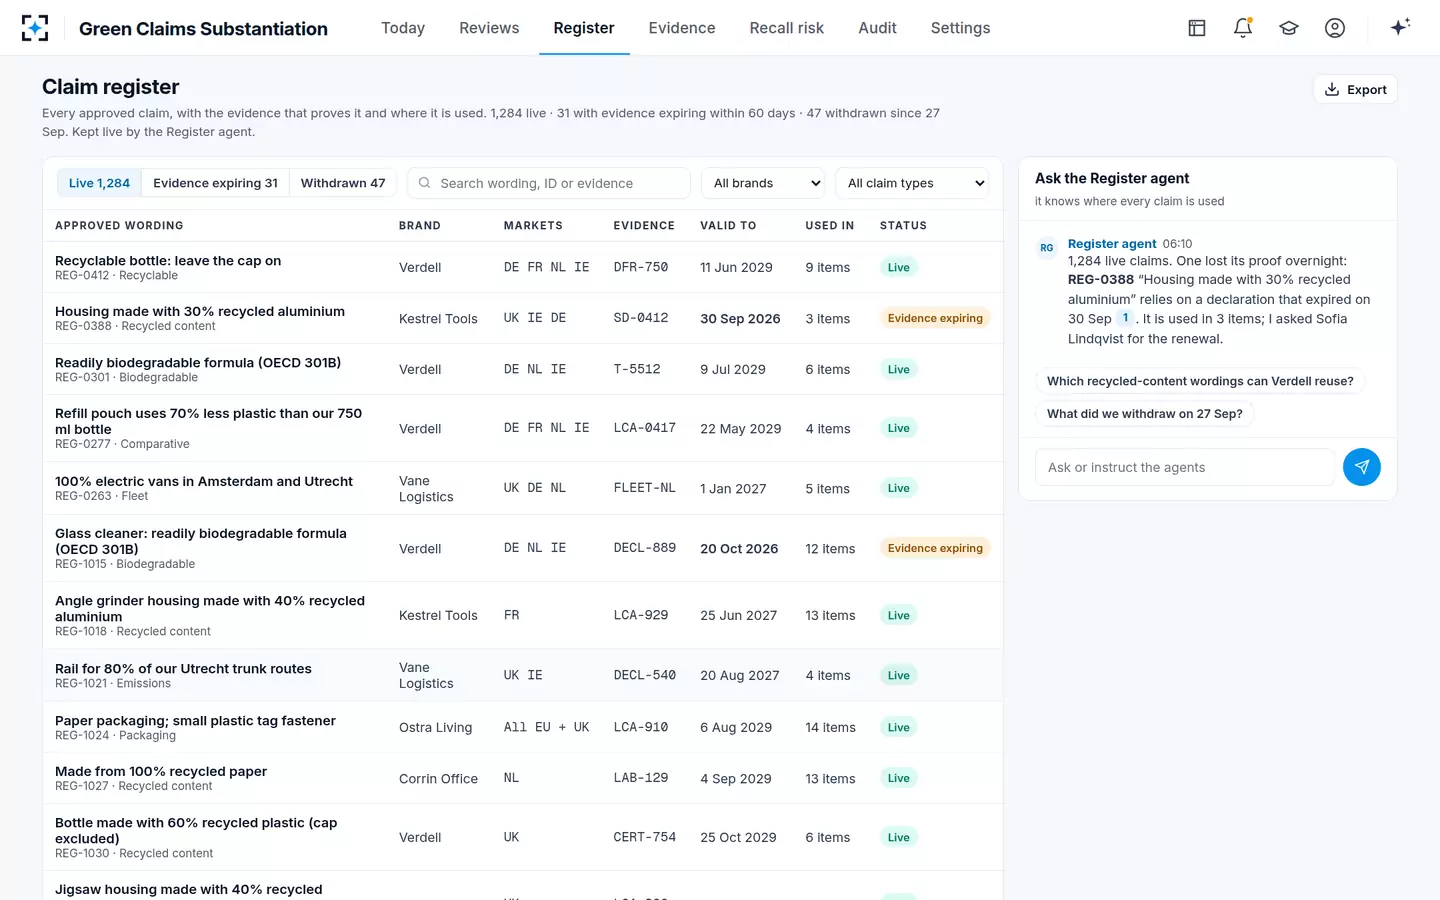Export the claim register
Screen dimensions: 1440x900
(x=1355, y=89)
